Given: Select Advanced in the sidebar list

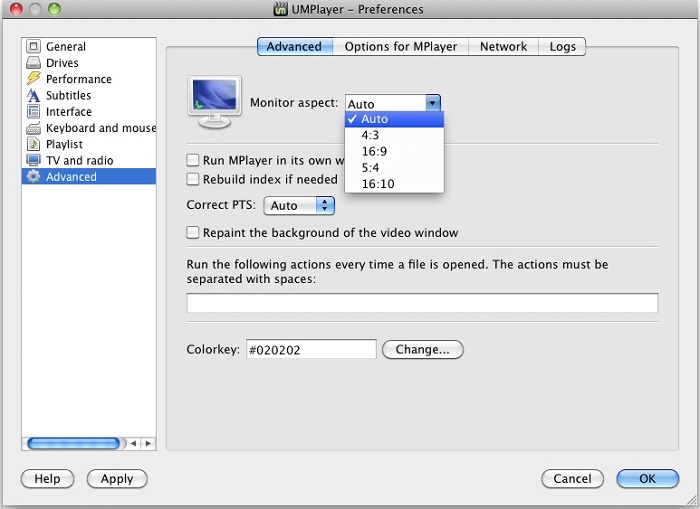Looking at the screenshot, I should pos(89,176).
